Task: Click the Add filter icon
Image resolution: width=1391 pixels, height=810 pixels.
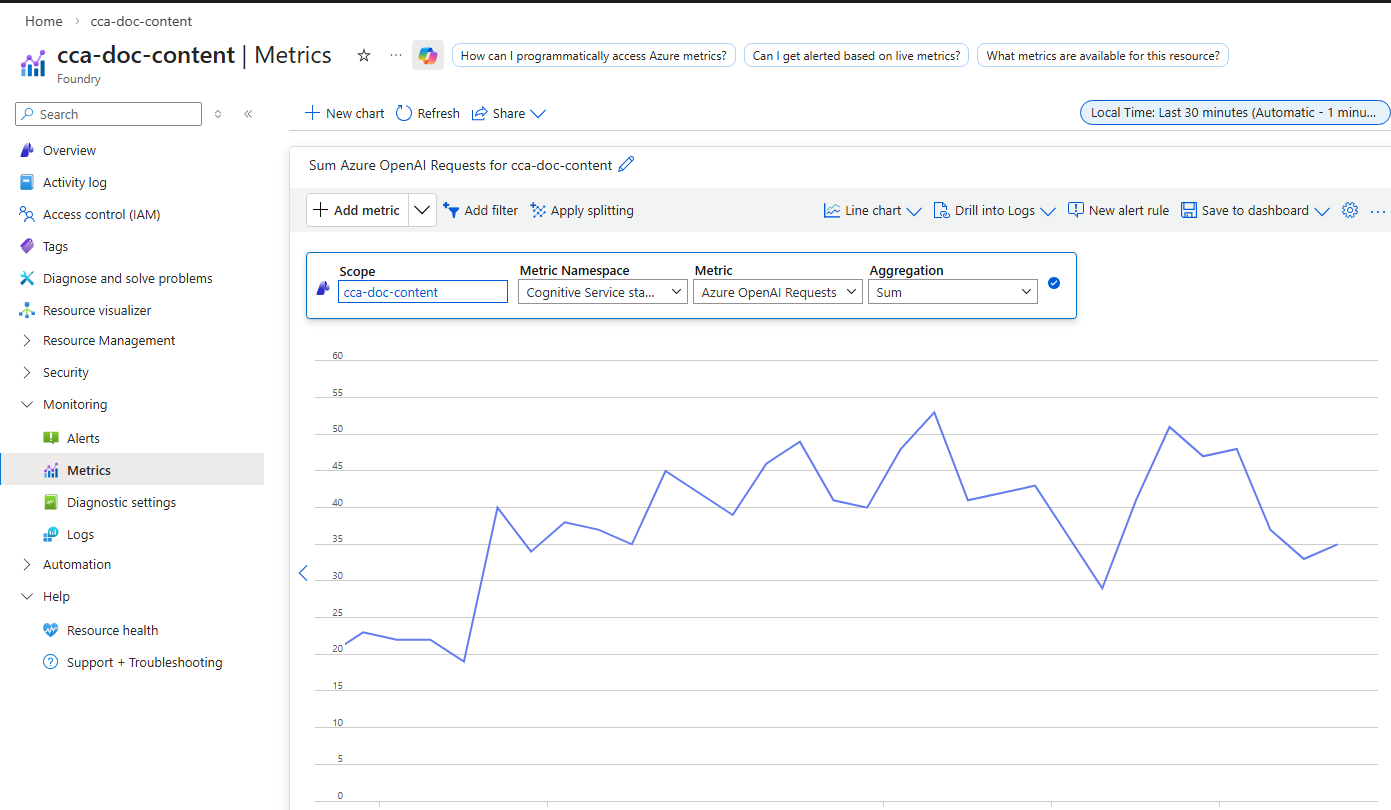Action: pos(451,210)
